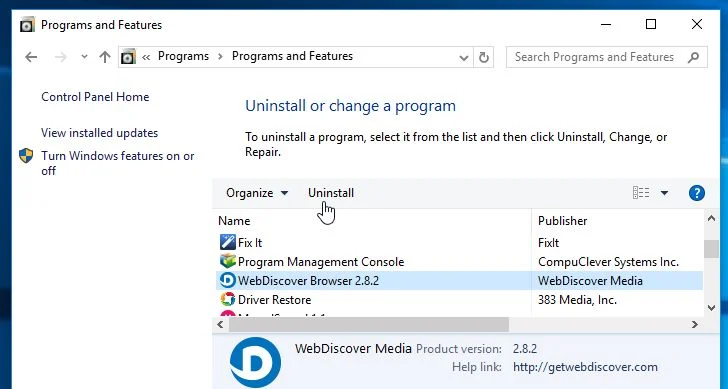Open the Organize menu
Image resolution: width=728 pixels, height=389 pixels.
pyautogui.click(x=257, y=193)
